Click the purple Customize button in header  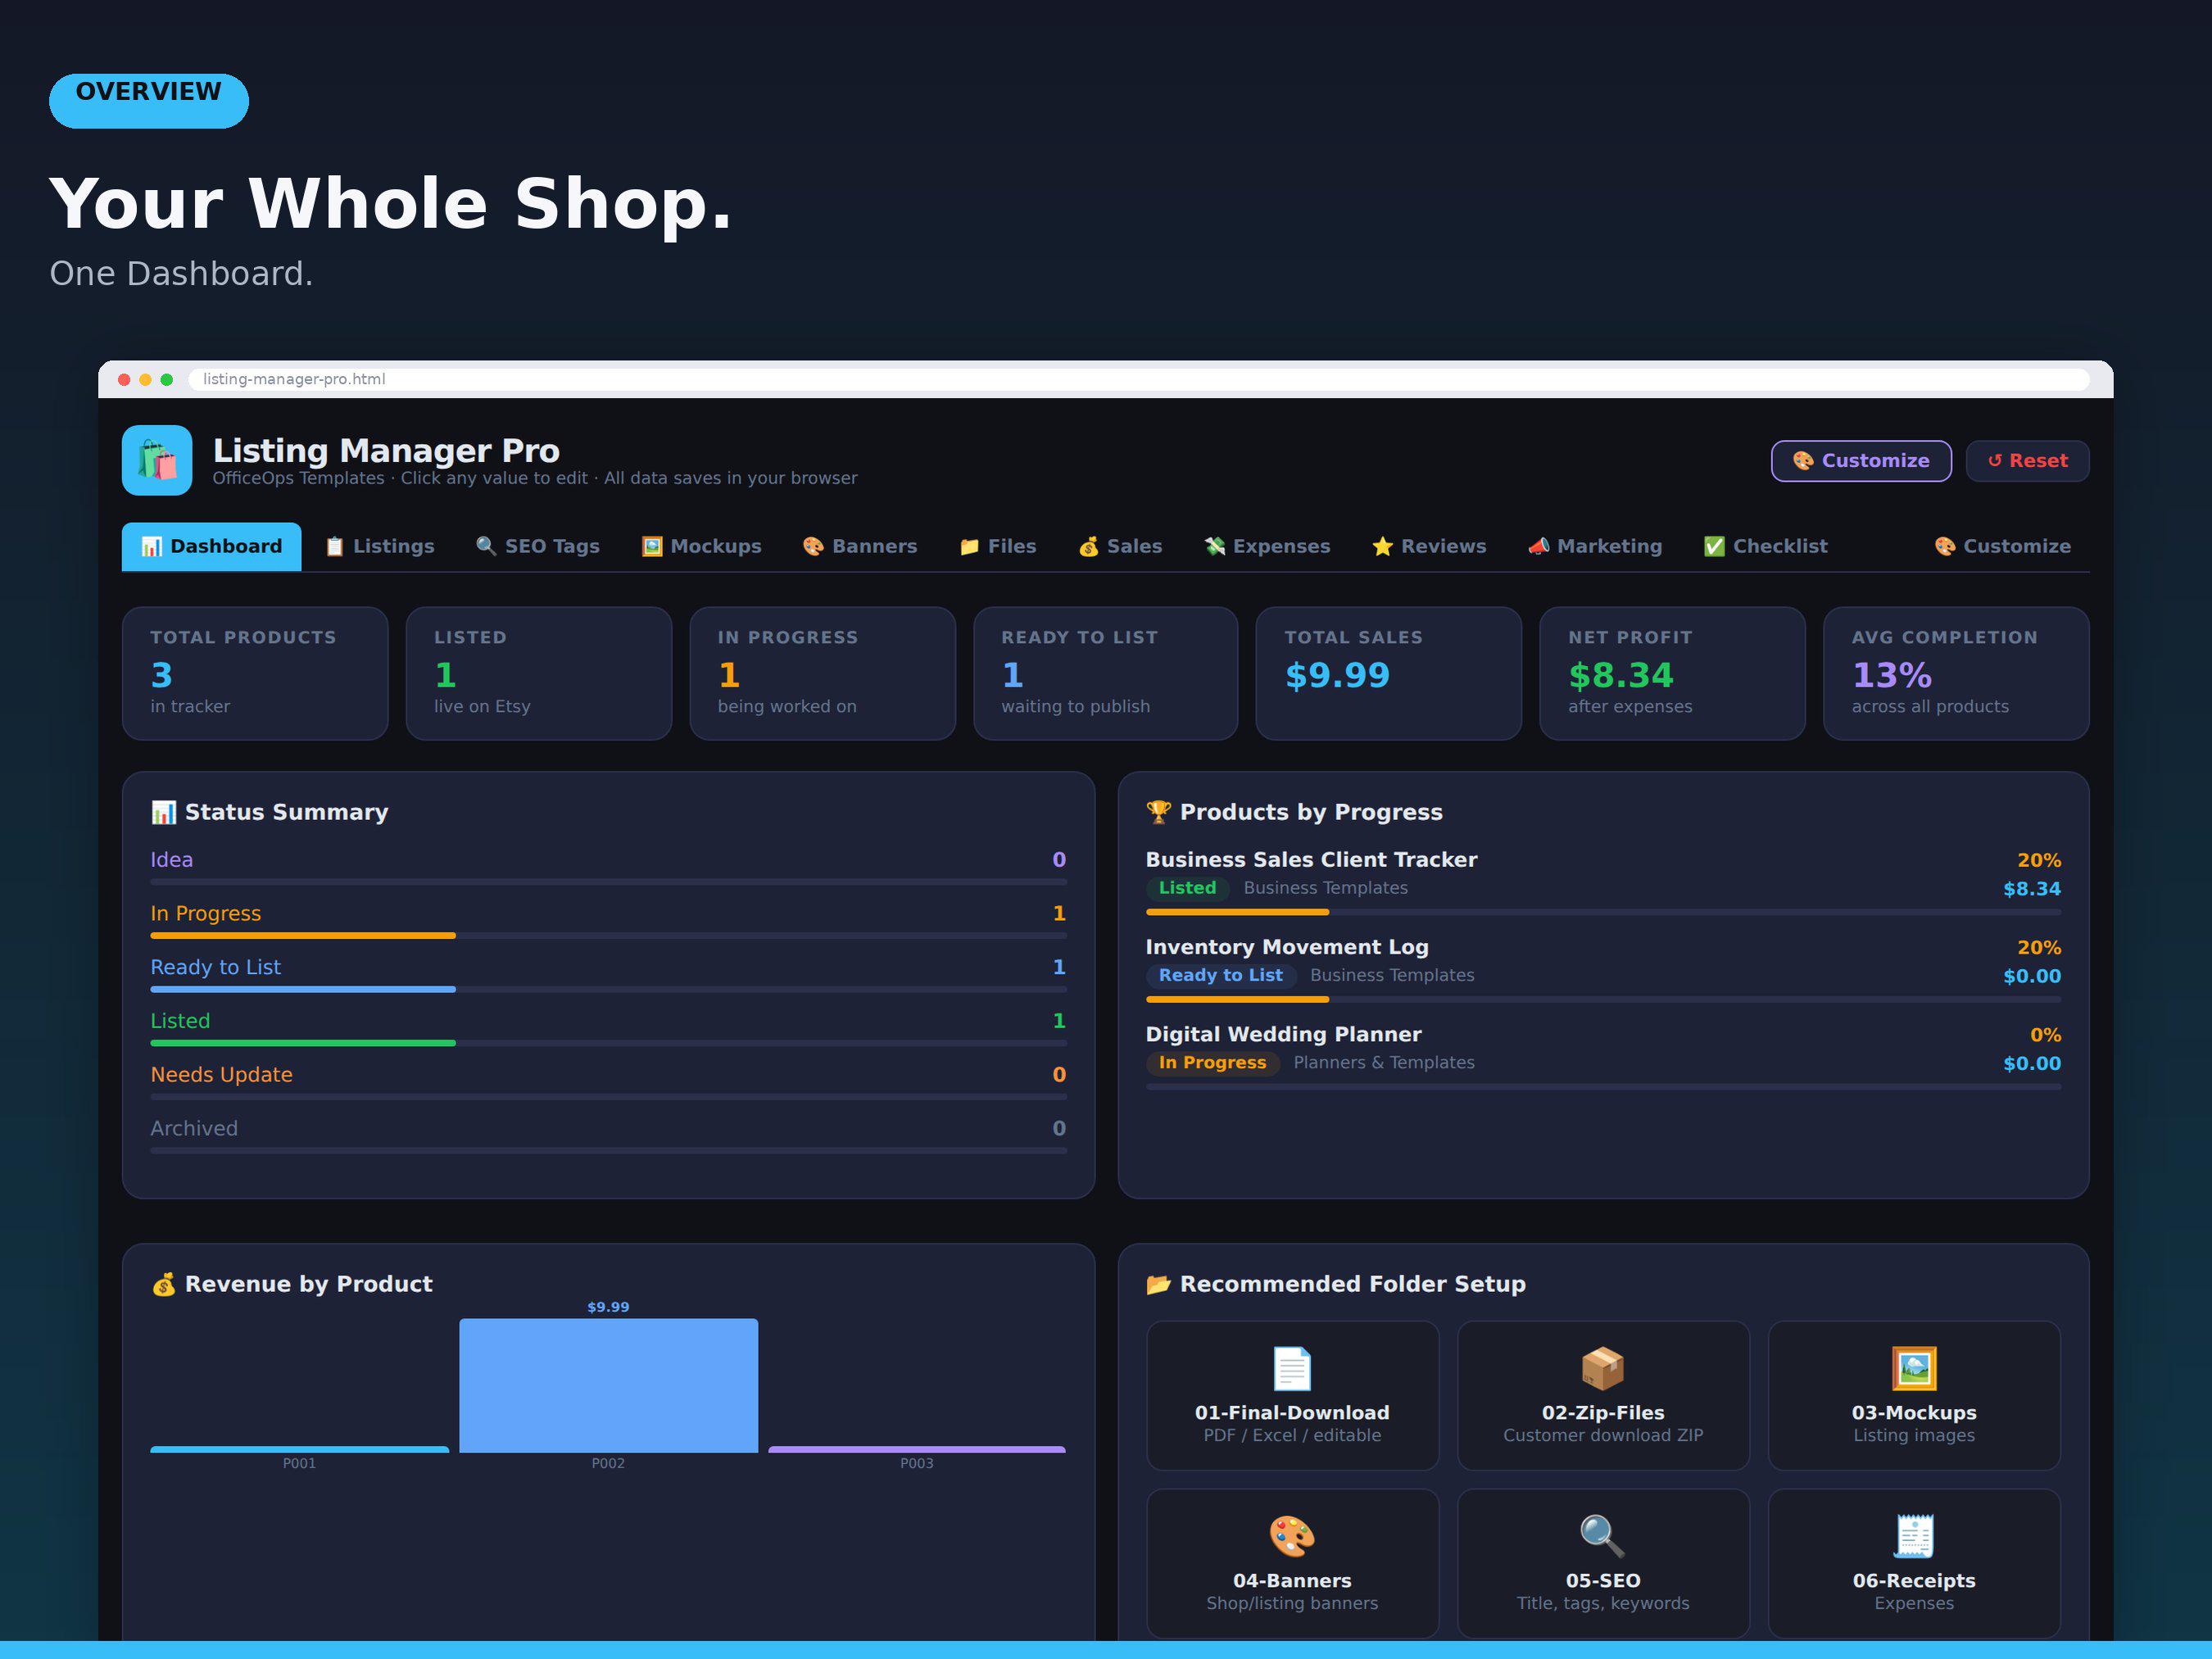[x=1861, y=461]
